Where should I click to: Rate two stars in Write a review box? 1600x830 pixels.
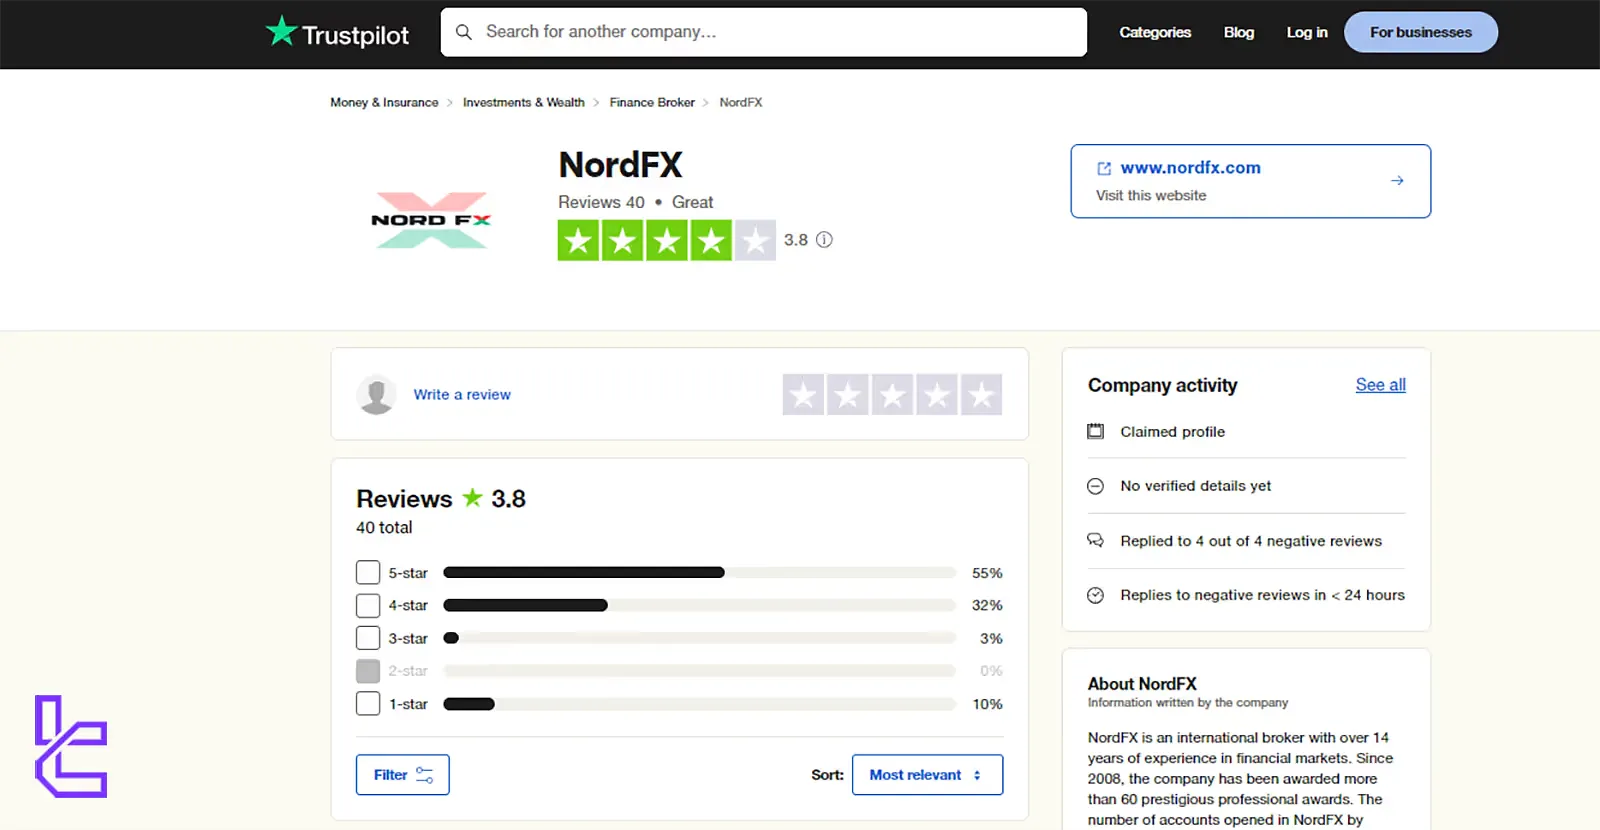click(x=848, y=395)
